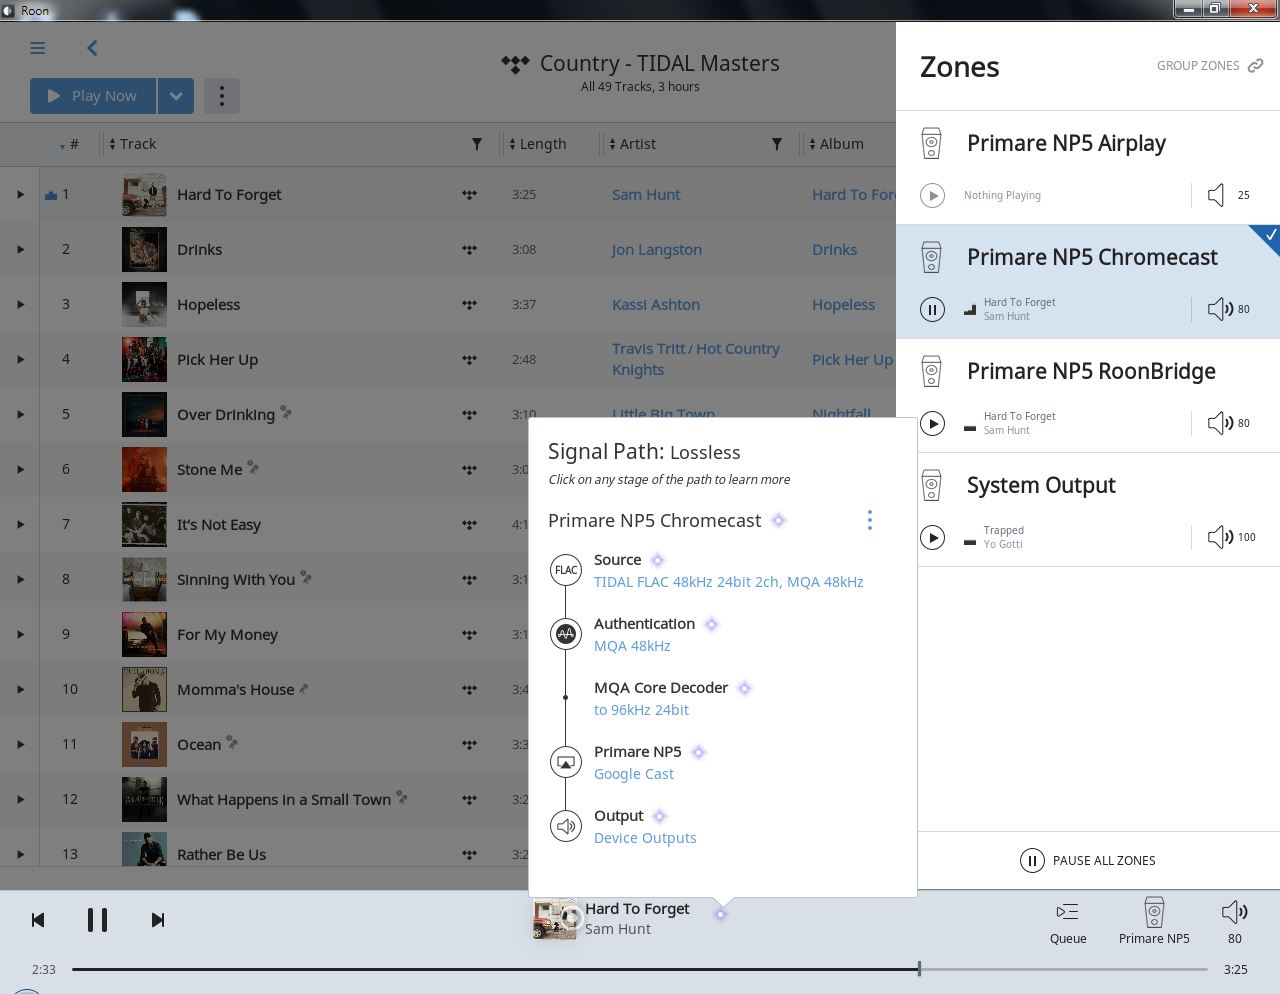Pause the Primare NP5 Chromecast zone
Screen dimensions: 1280x994
coord(932,310)
